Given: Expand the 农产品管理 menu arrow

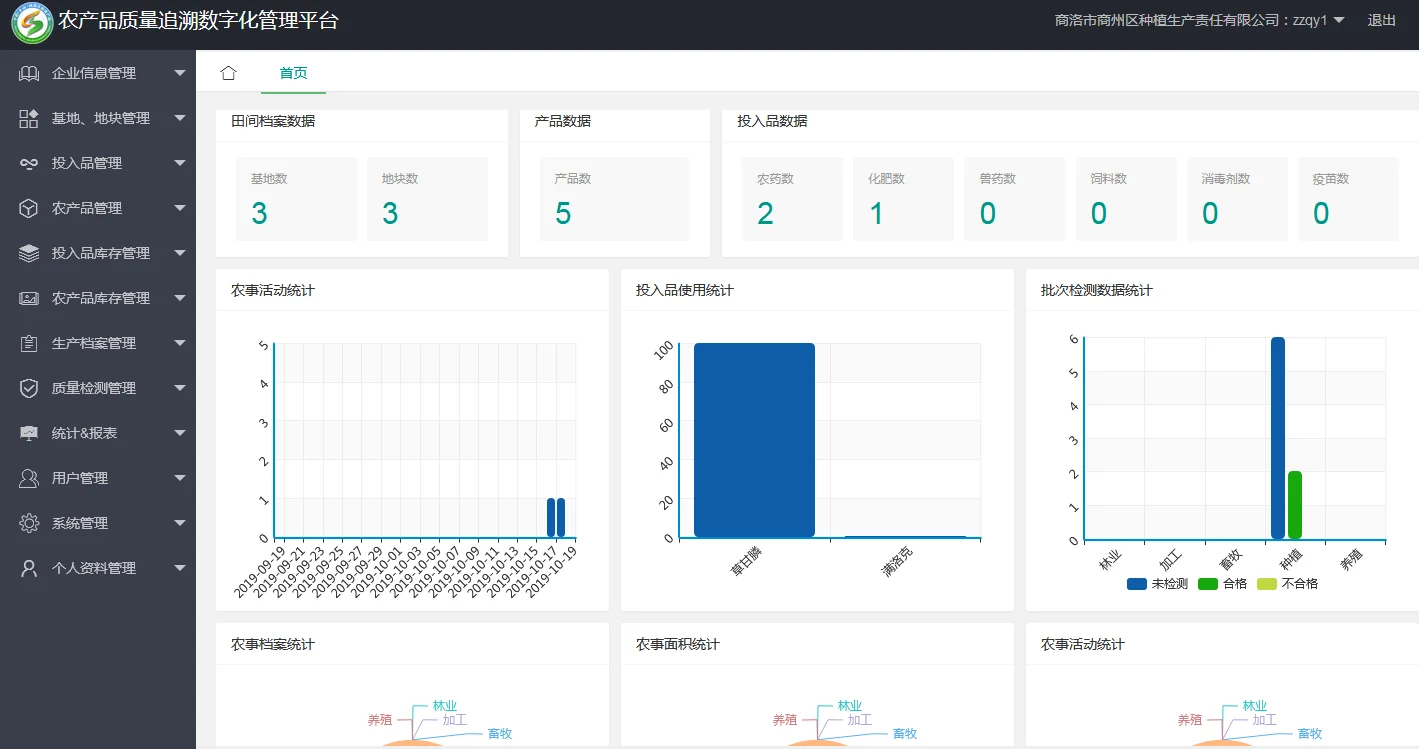Looking at the screenshot, I should coord(180,208).
